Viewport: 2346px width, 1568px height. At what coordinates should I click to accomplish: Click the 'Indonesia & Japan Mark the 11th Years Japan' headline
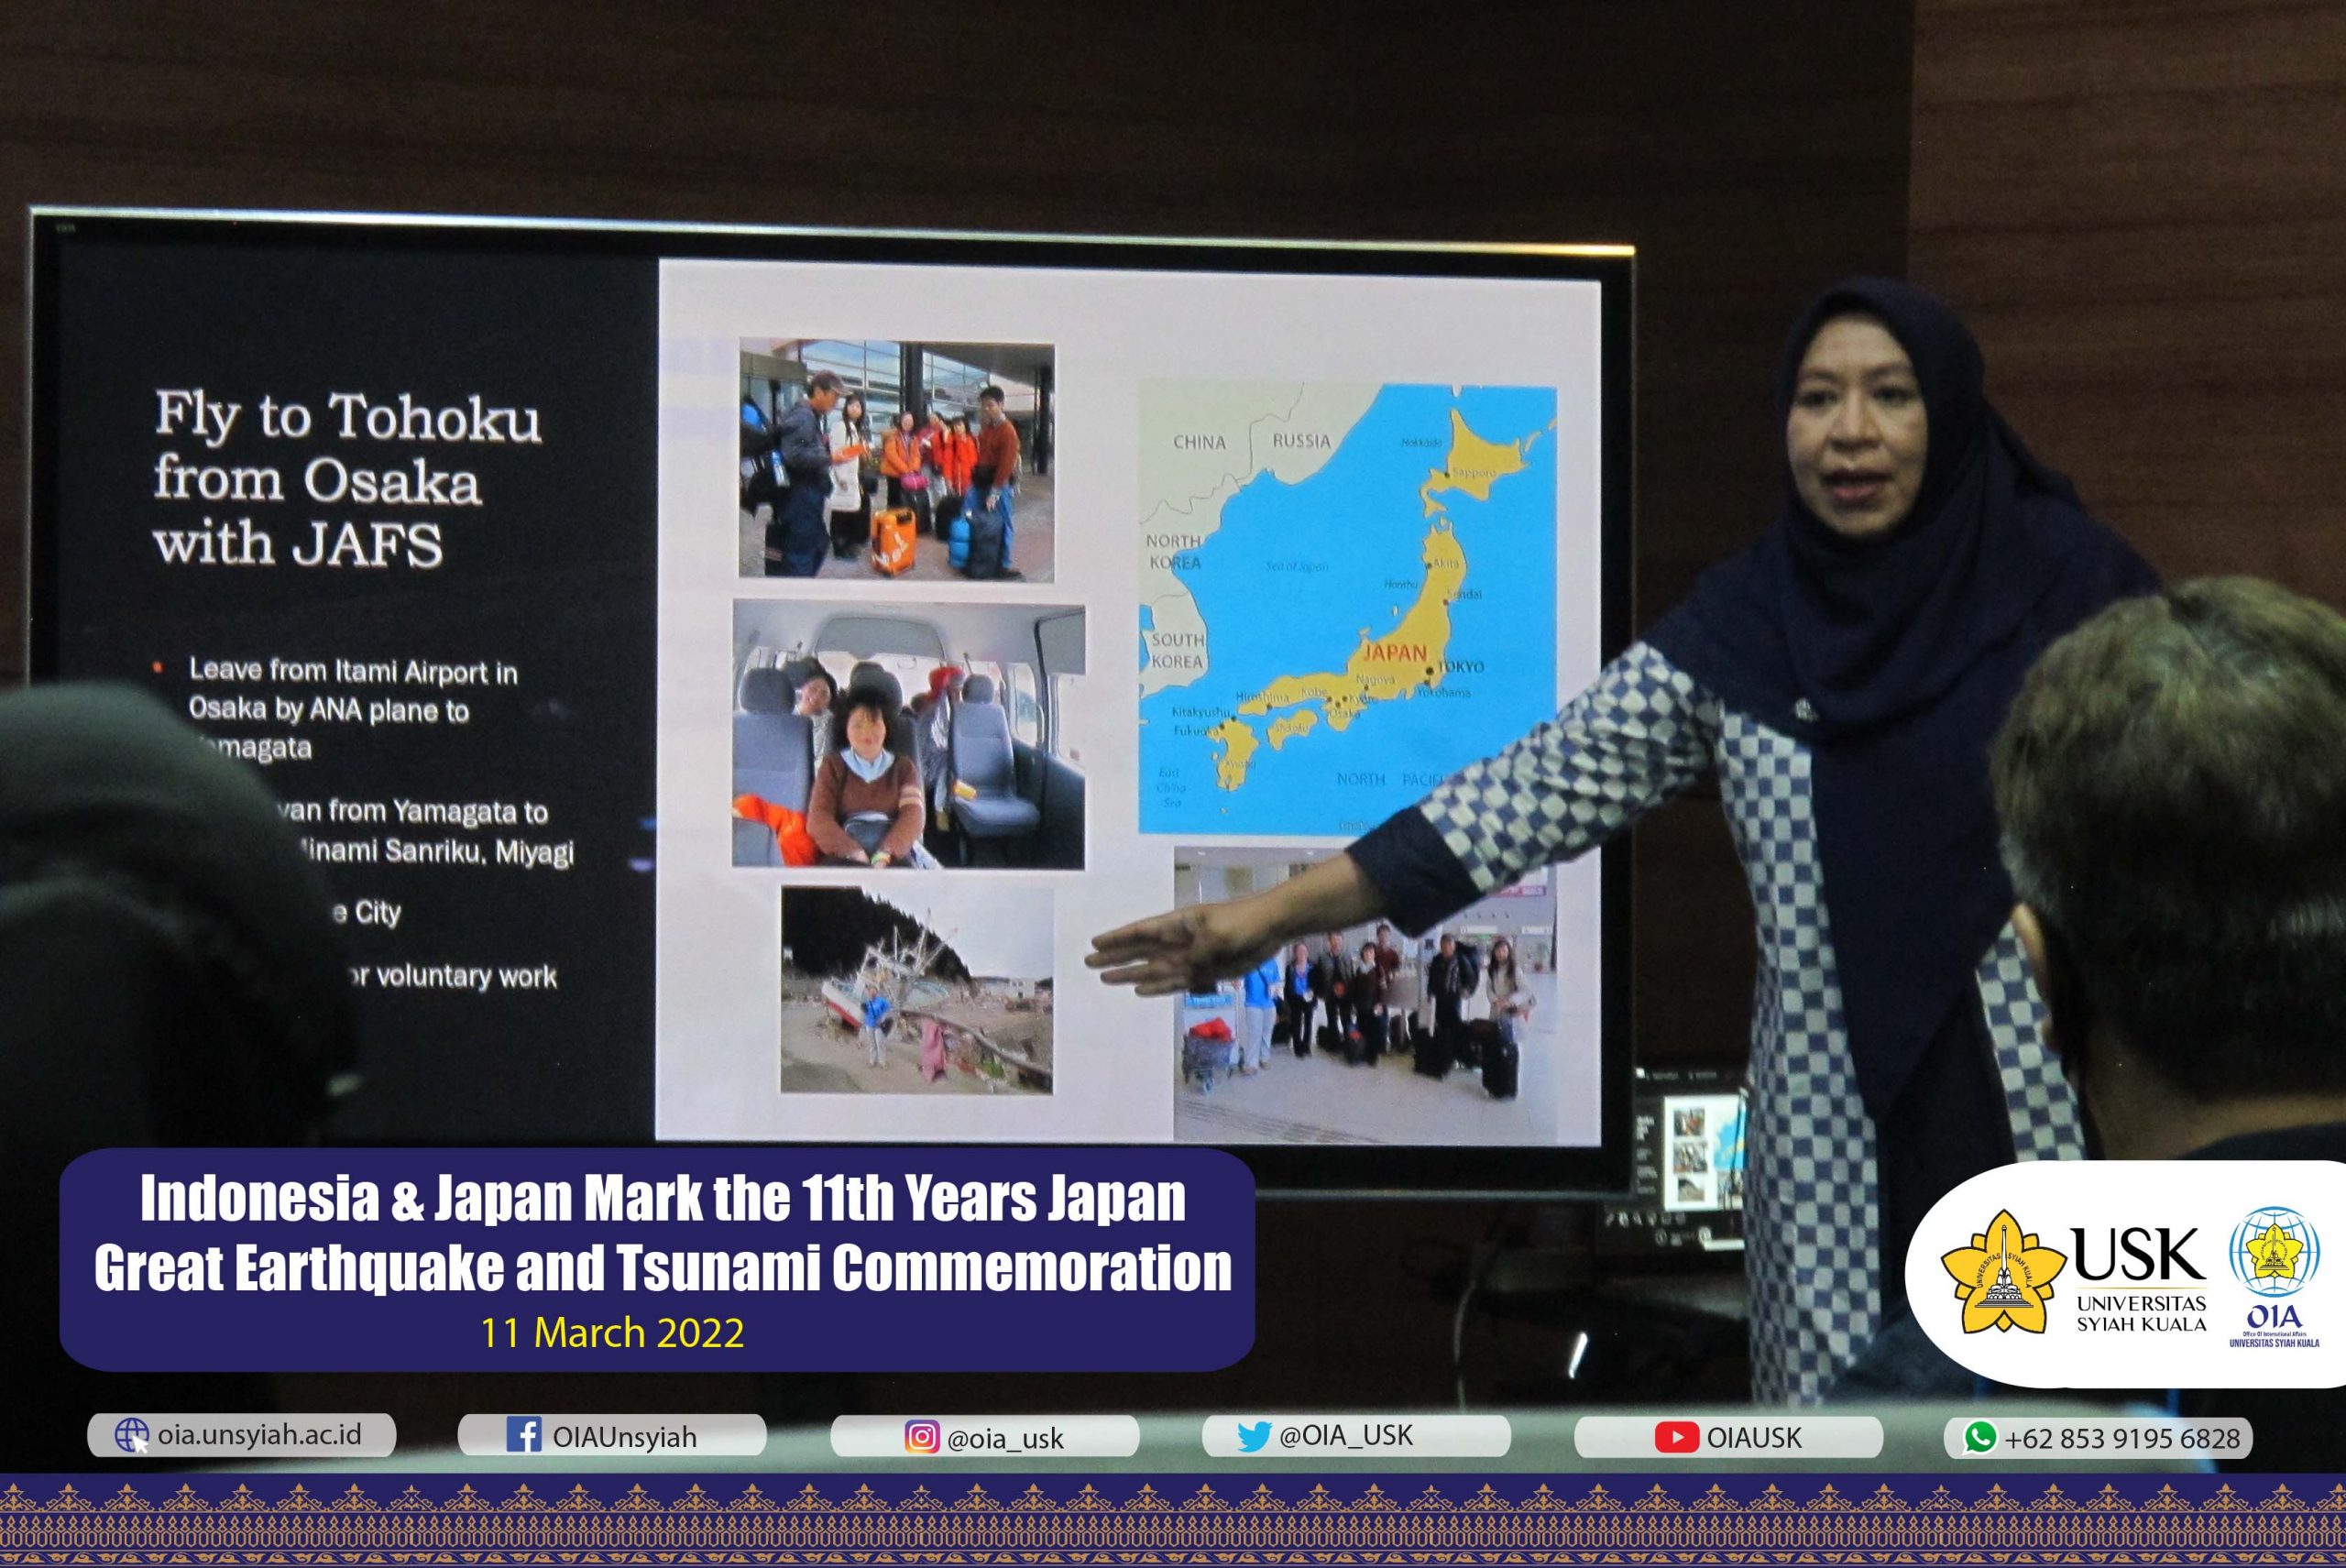tap(662, 1198)
